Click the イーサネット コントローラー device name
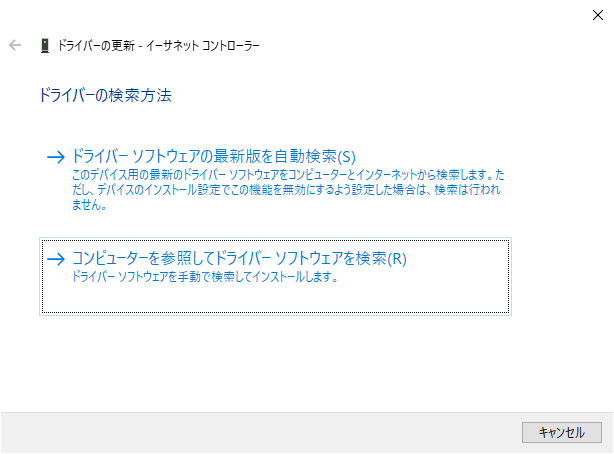The width and height of the screenshot is (614, 454). [203, 45]
